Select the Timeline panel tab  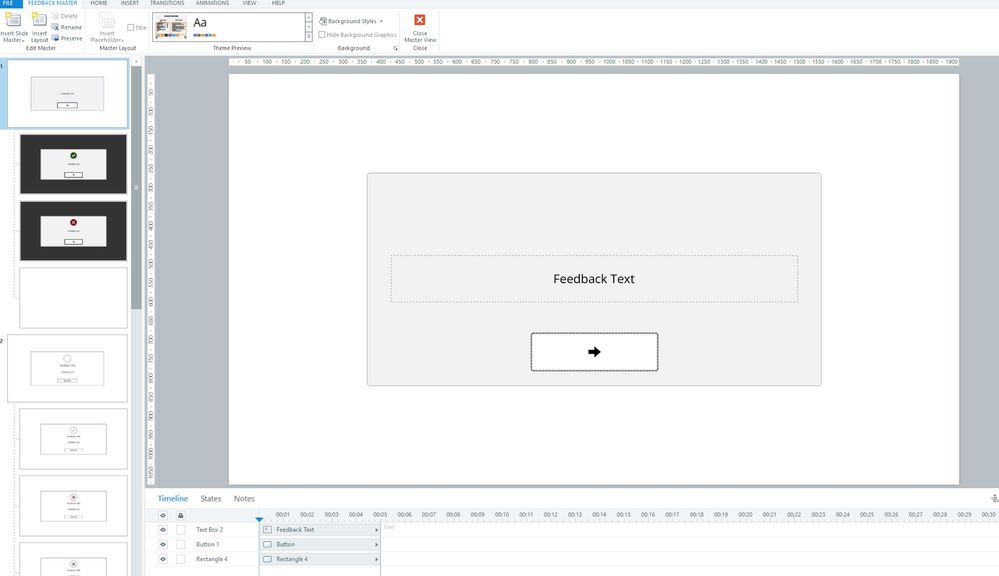pyautogui.click(x=173, y=499)
